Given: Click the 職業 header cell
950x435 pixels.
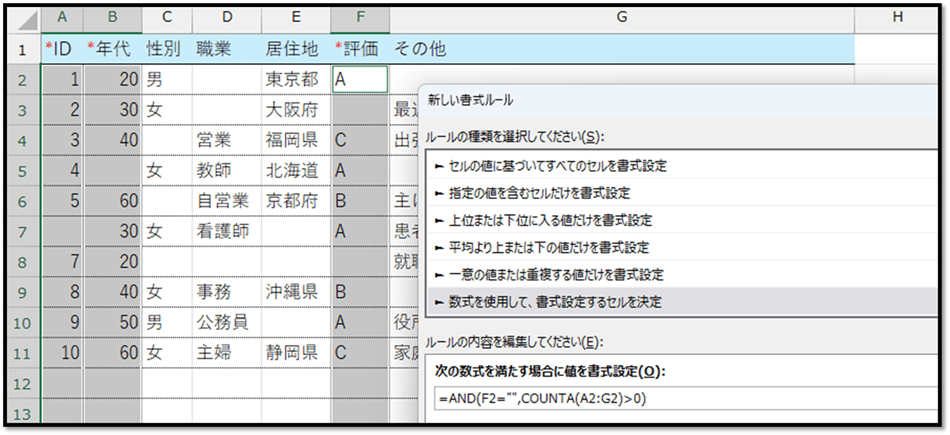Looking at the screenshot, I should point(226,49).
